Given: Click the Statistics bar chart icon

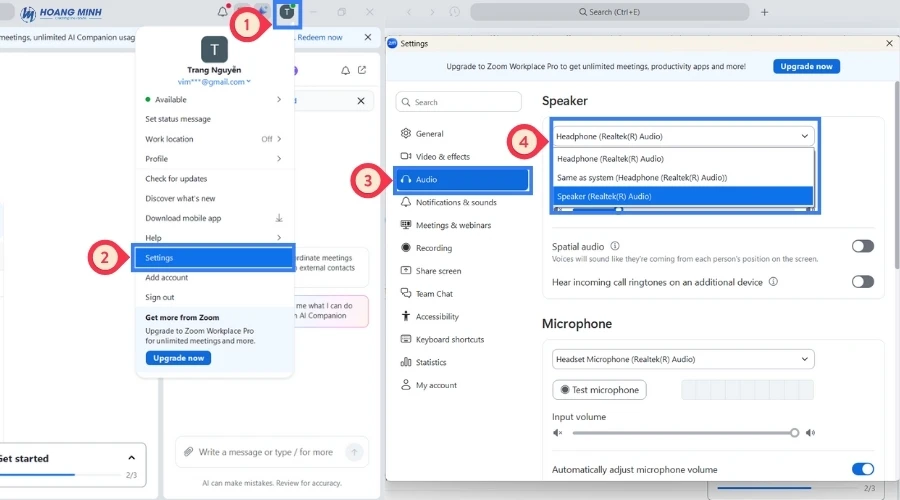Looking at the screenshot, I should (406, 362).
